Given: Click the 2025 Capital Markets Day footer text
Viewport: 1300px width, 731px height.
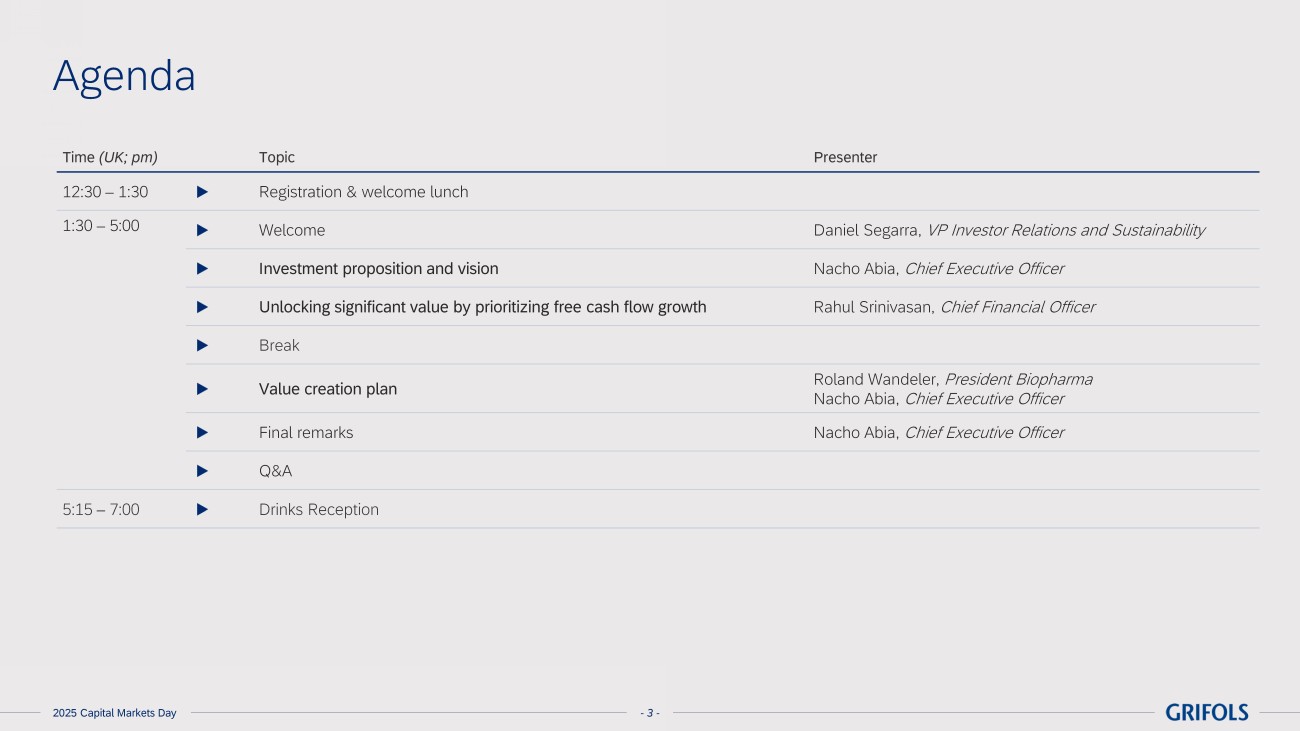Looking at the screenshot, I should pos(114,713).
